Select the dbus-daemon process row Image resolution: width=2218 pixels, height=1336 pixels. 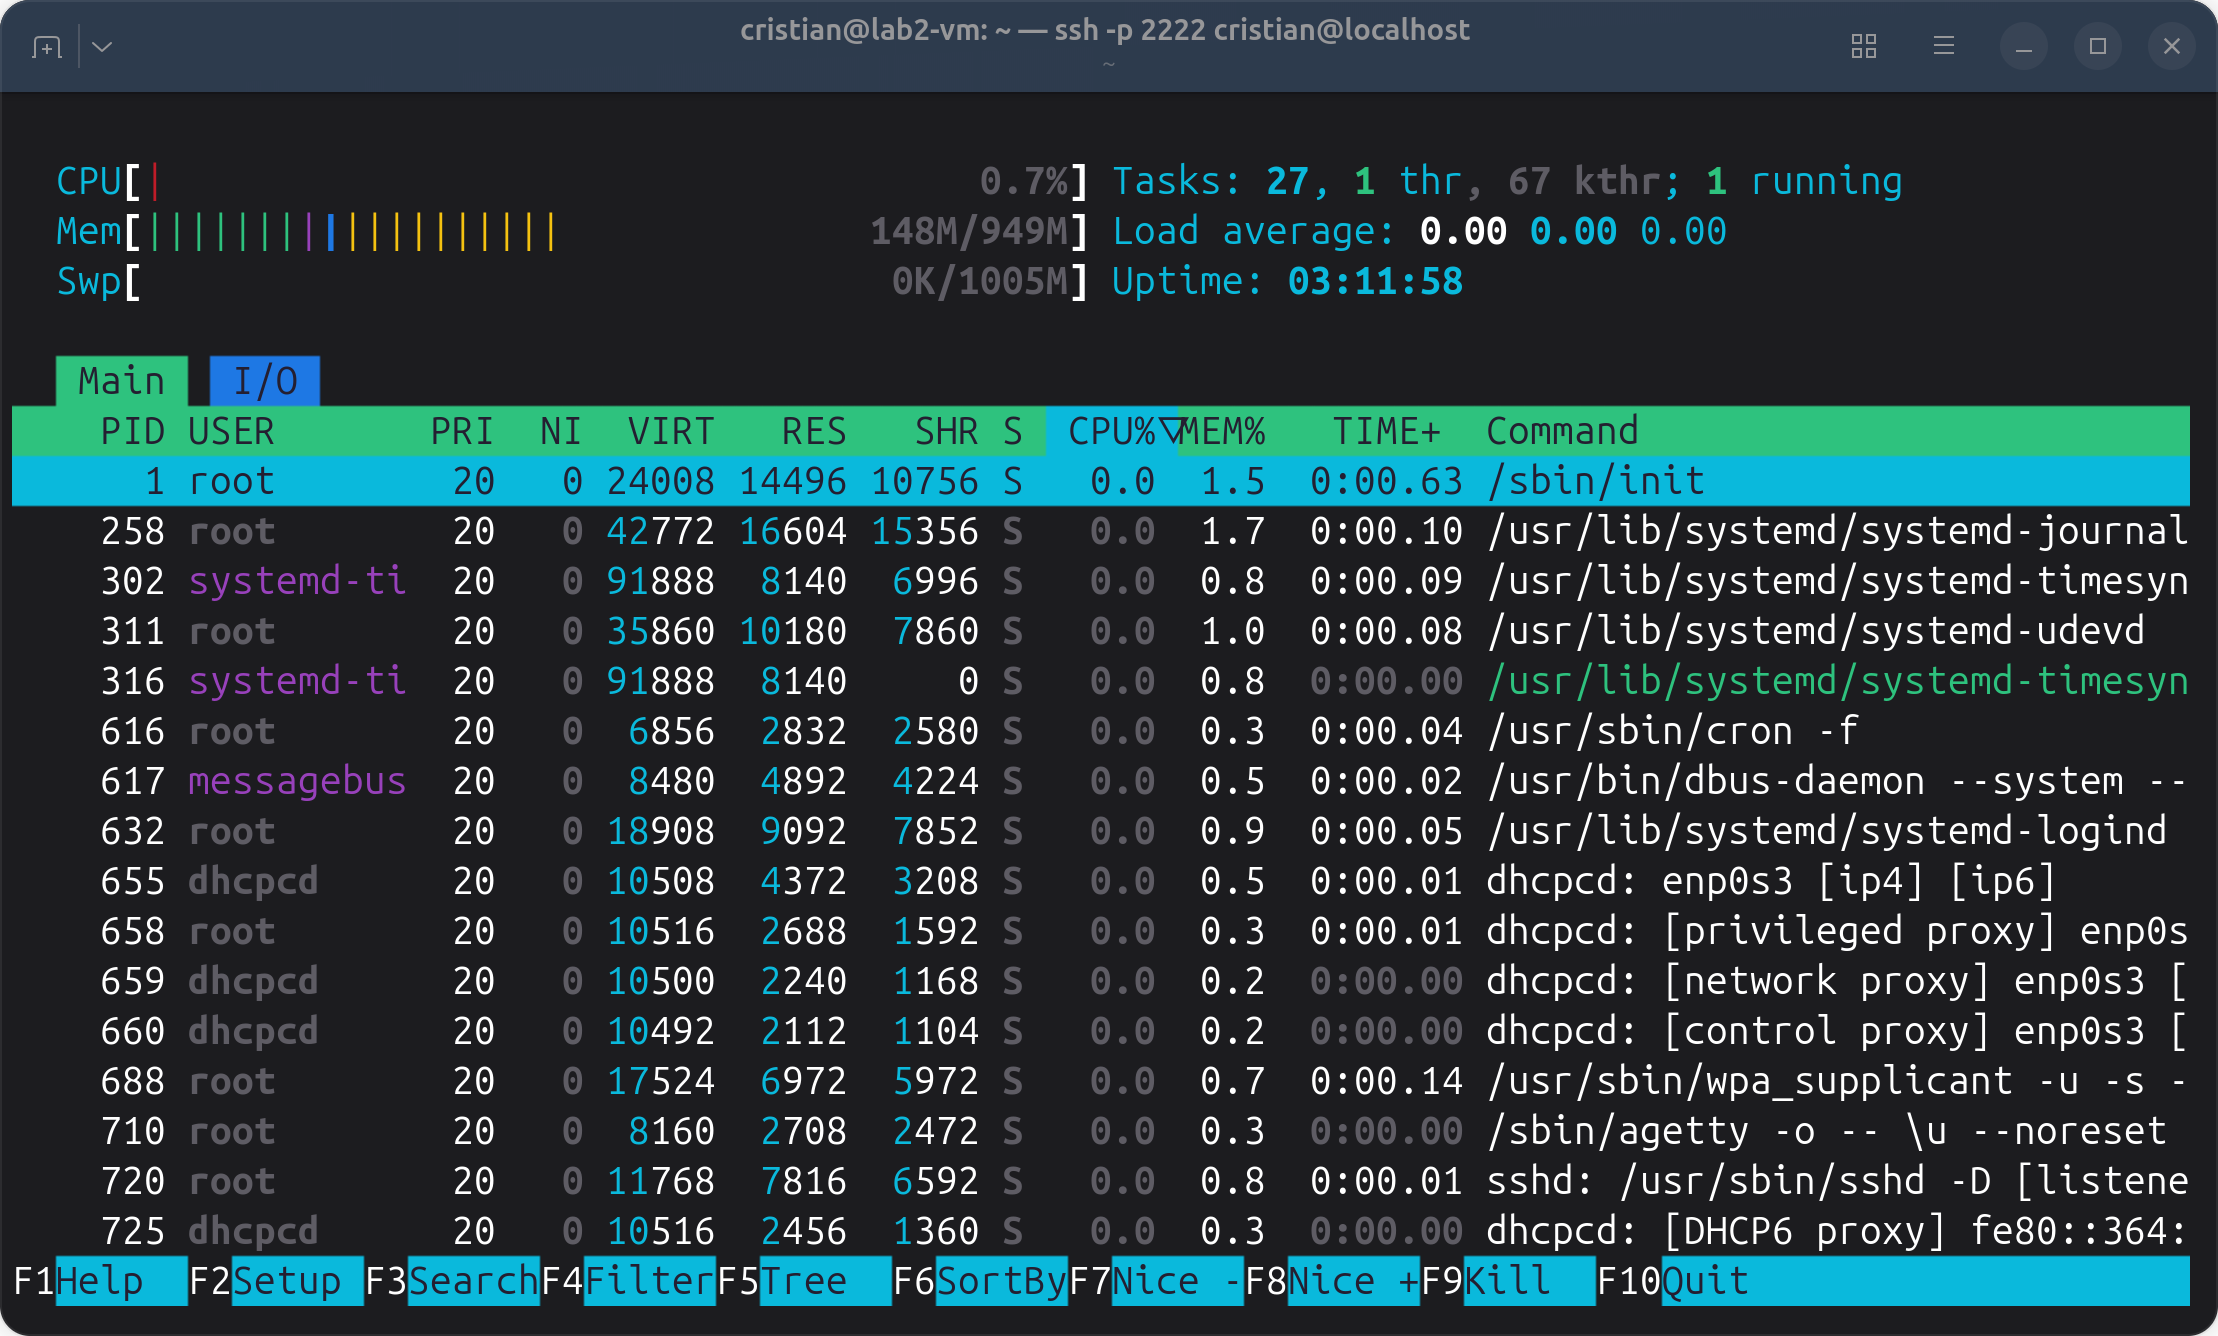coord(1101,781)
